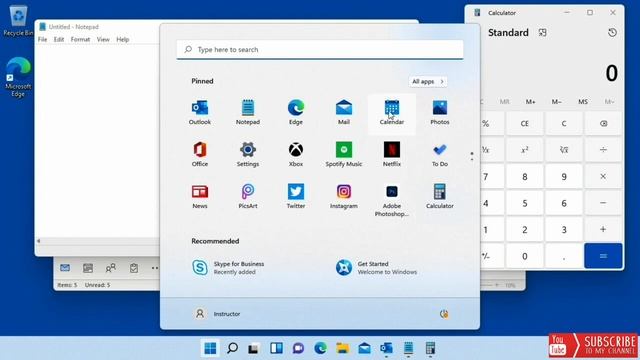Image resolution: width=640 pixels, height=360 pixels.
Task: Click the Microsoft Edge desktop shortcut
Action: [x=18, y=77]
